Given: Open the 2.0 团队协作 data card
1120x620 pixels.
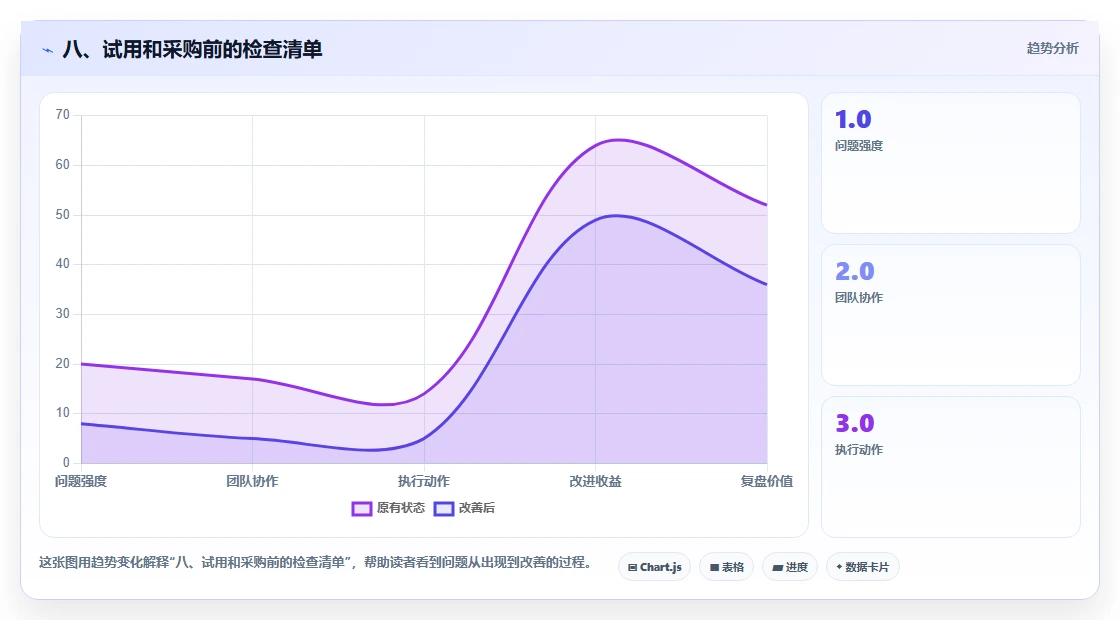Looking at the screenshot, I should tap(951, 315).
